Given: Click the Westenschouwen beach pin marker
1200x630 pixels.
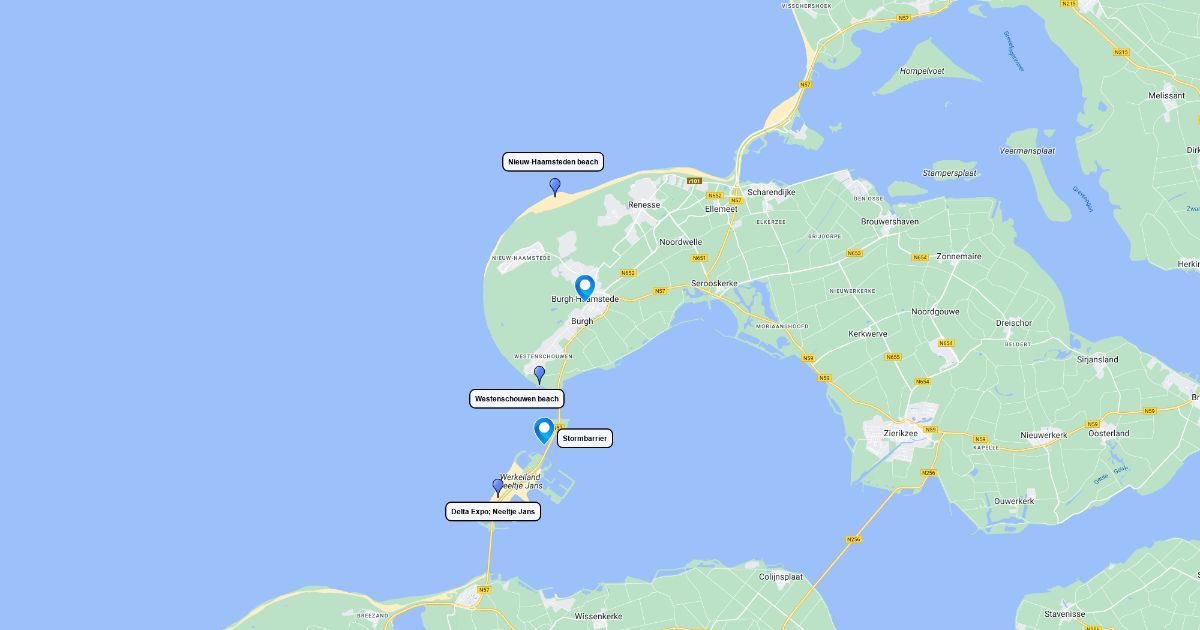Looking at the screenshot, I should (x=540, y=374).
